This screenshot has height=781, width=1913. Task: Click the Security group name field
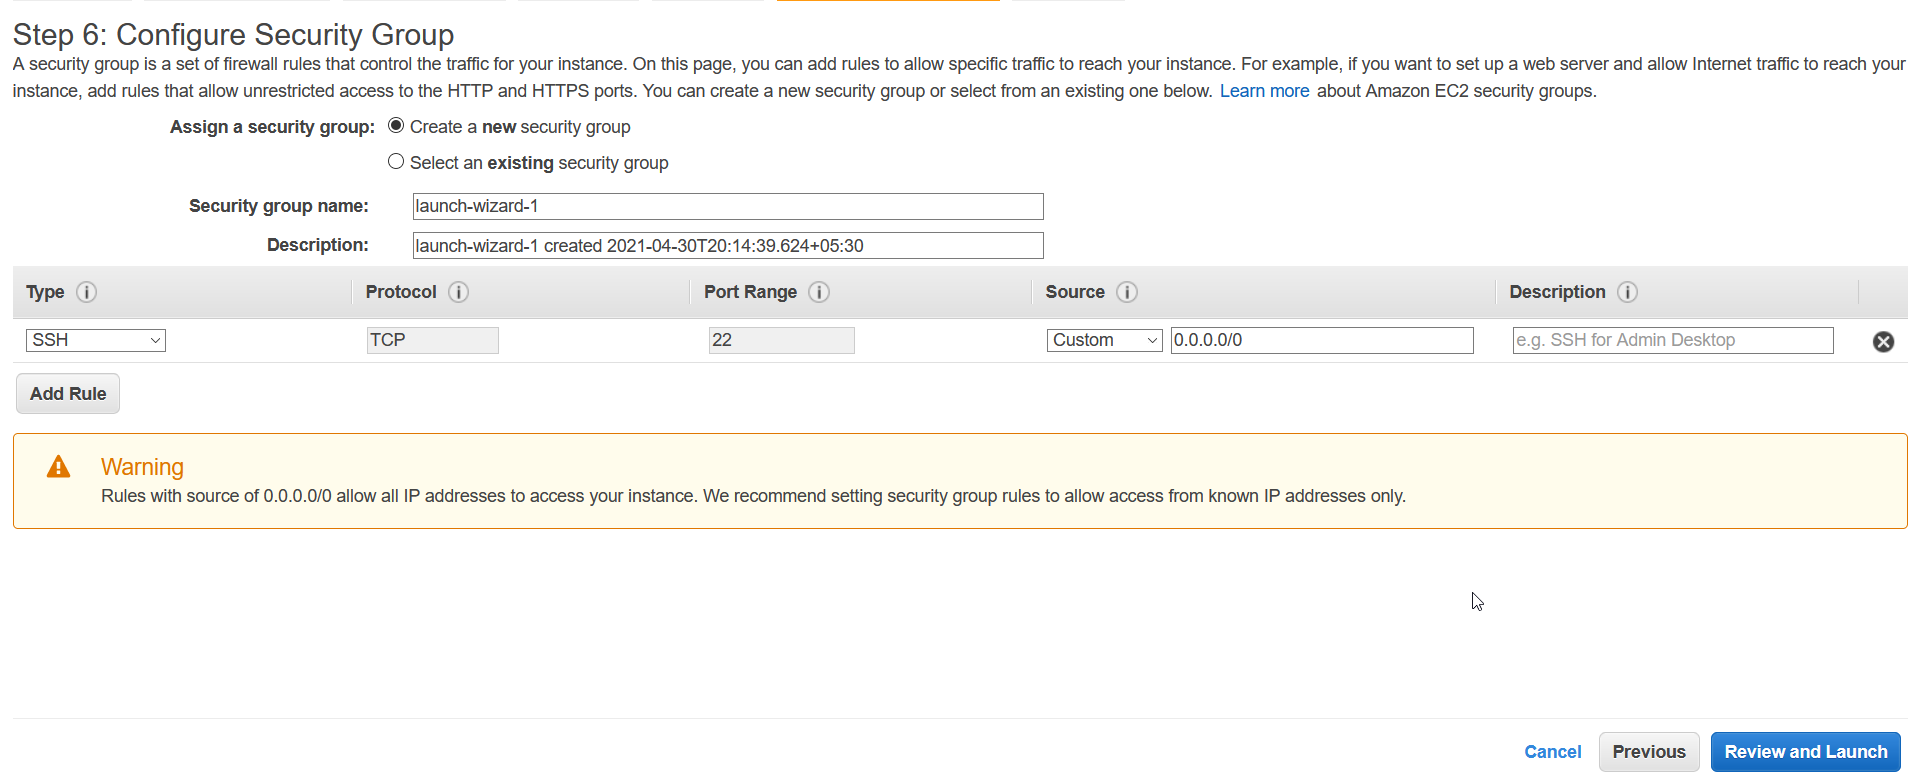(728, 206)
